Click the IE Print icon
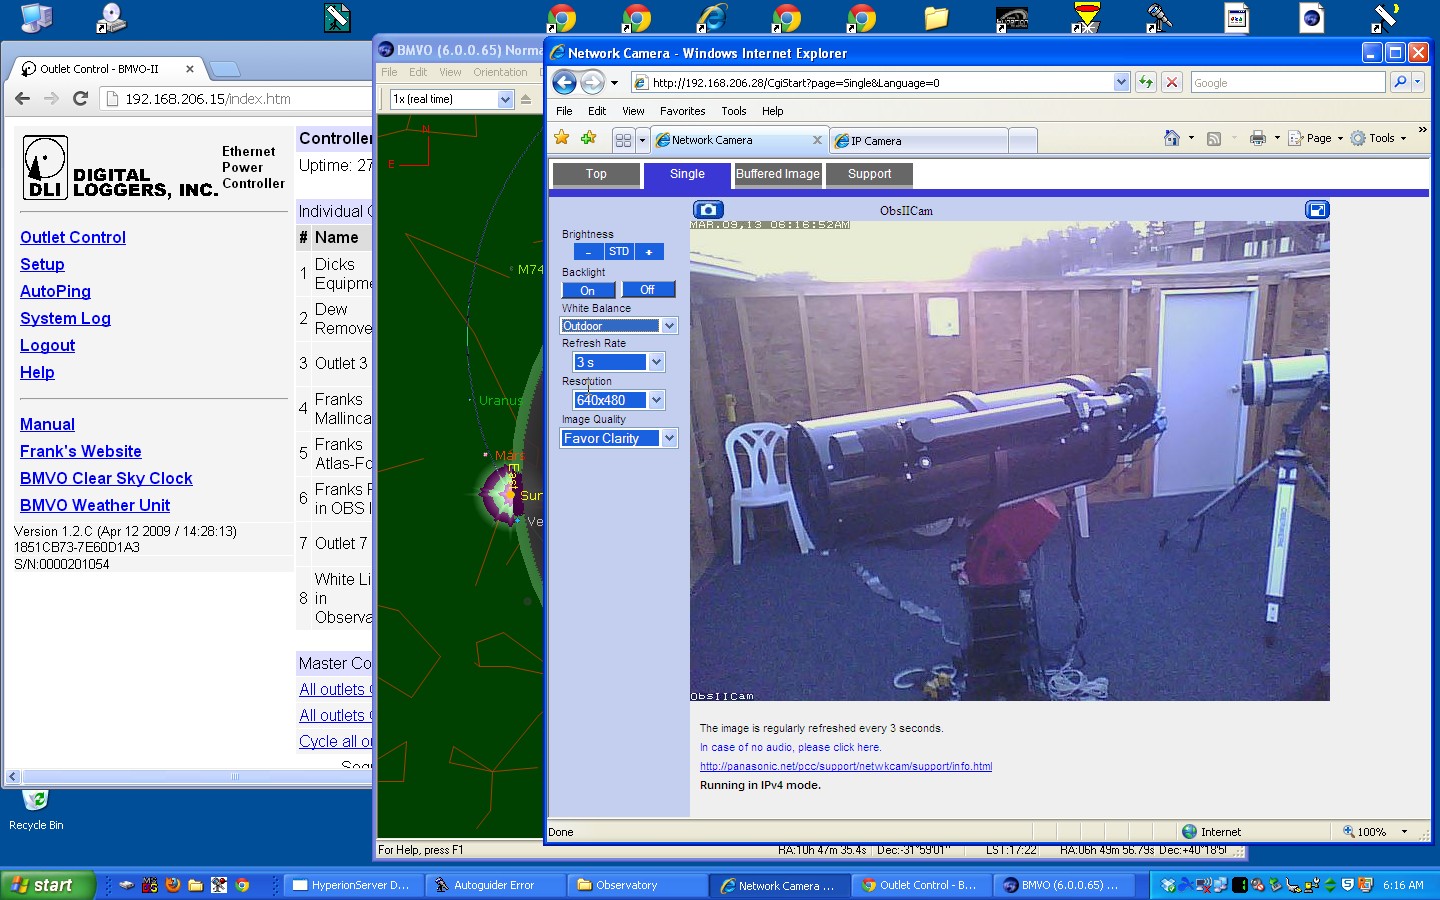 click(1258, 138)
